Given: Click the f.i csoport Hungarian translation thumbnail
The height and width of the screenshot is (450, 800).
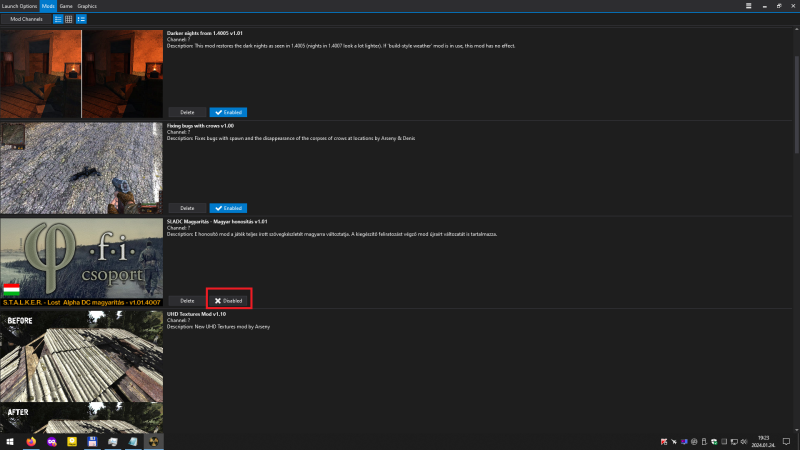Looking at the screenshot, I should coord(82,262).
